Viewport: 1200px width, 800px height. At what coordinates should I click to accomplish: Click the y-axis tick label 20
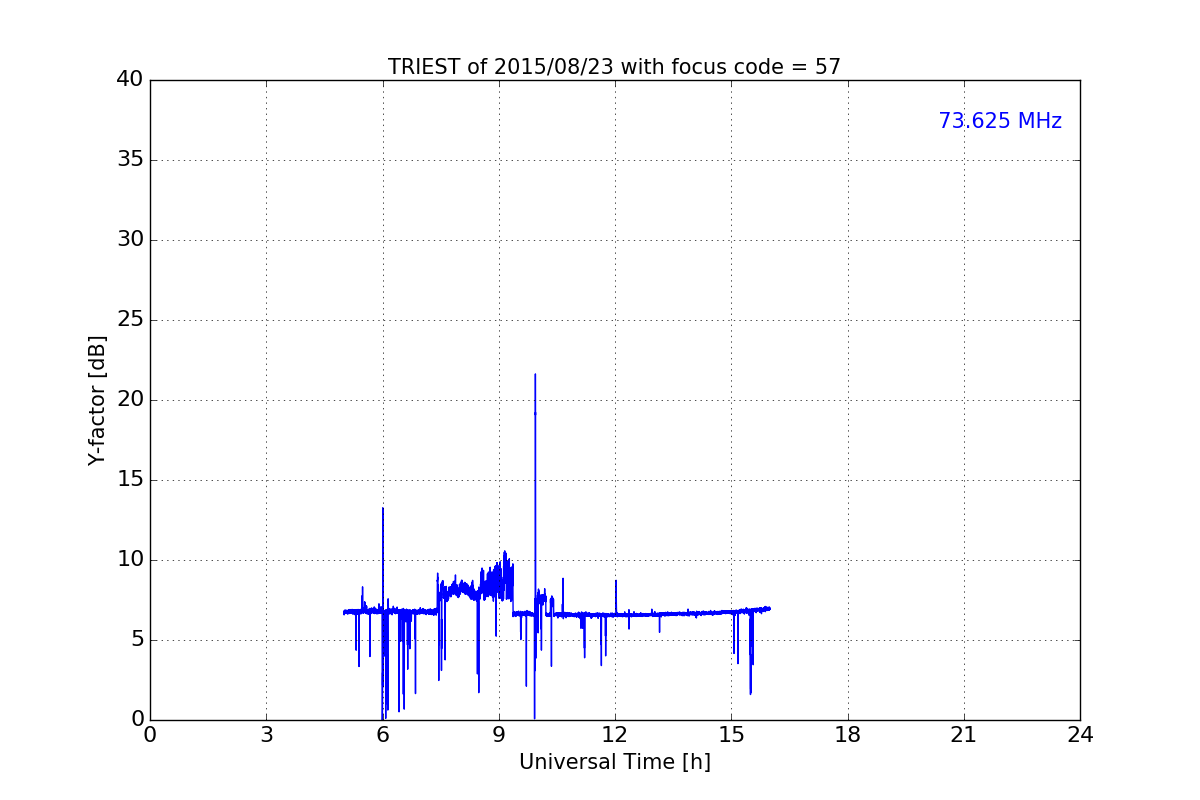[129, 400]
